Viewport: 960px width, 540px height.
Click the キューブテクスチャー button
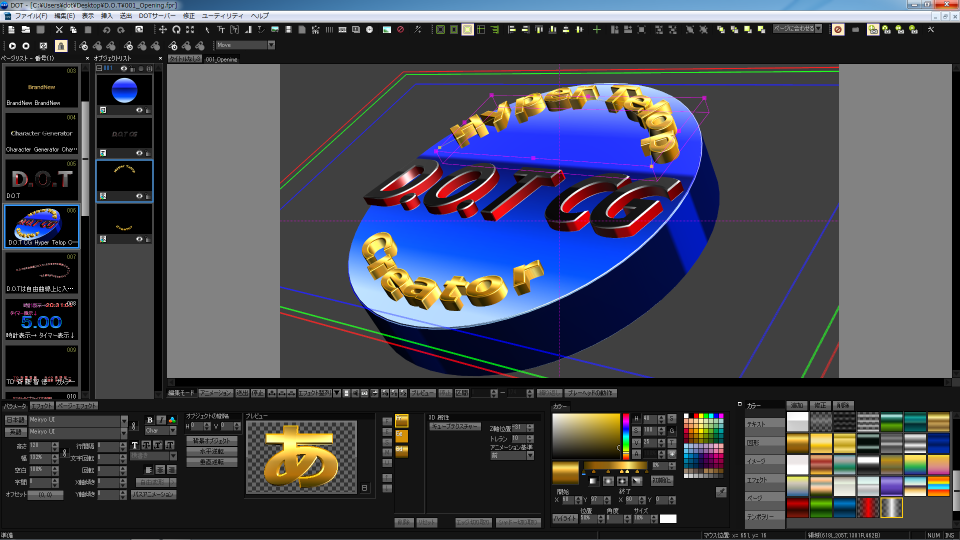coord(455,427)
